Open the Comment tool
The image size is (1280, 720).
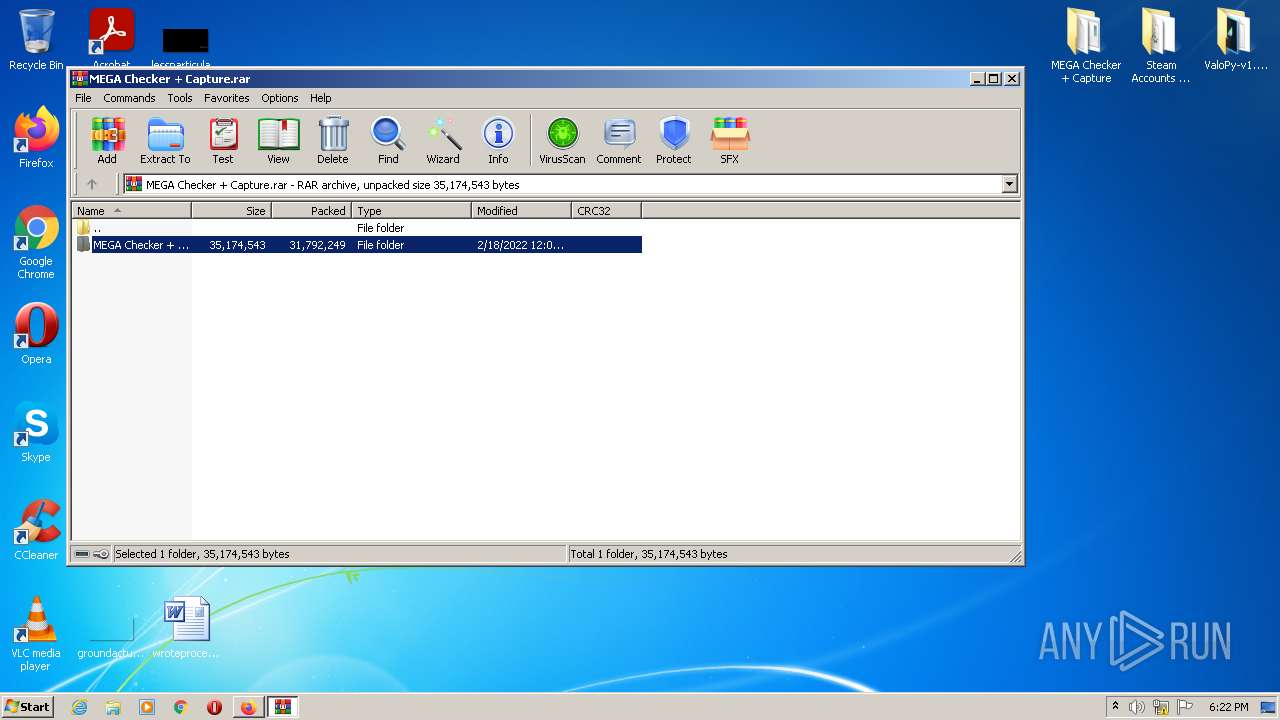619,141
